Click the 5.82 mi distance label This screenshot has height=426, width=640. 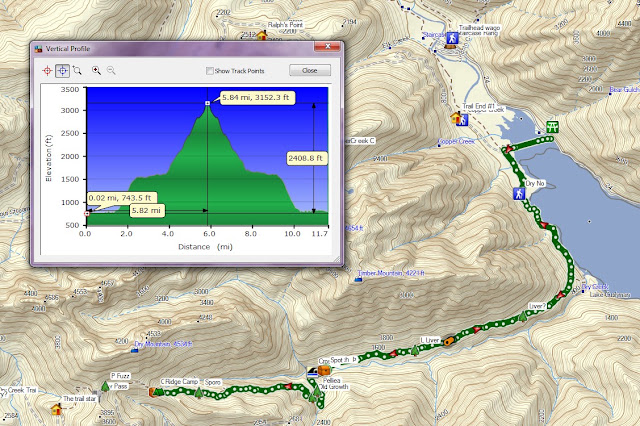point(146,211)
